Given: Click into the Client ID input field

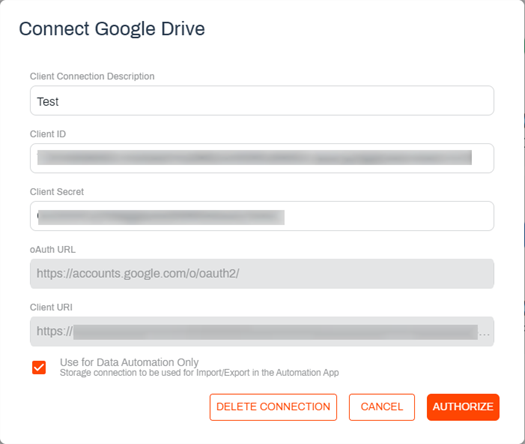Looking at the screenshot, I should pos(262,158).
